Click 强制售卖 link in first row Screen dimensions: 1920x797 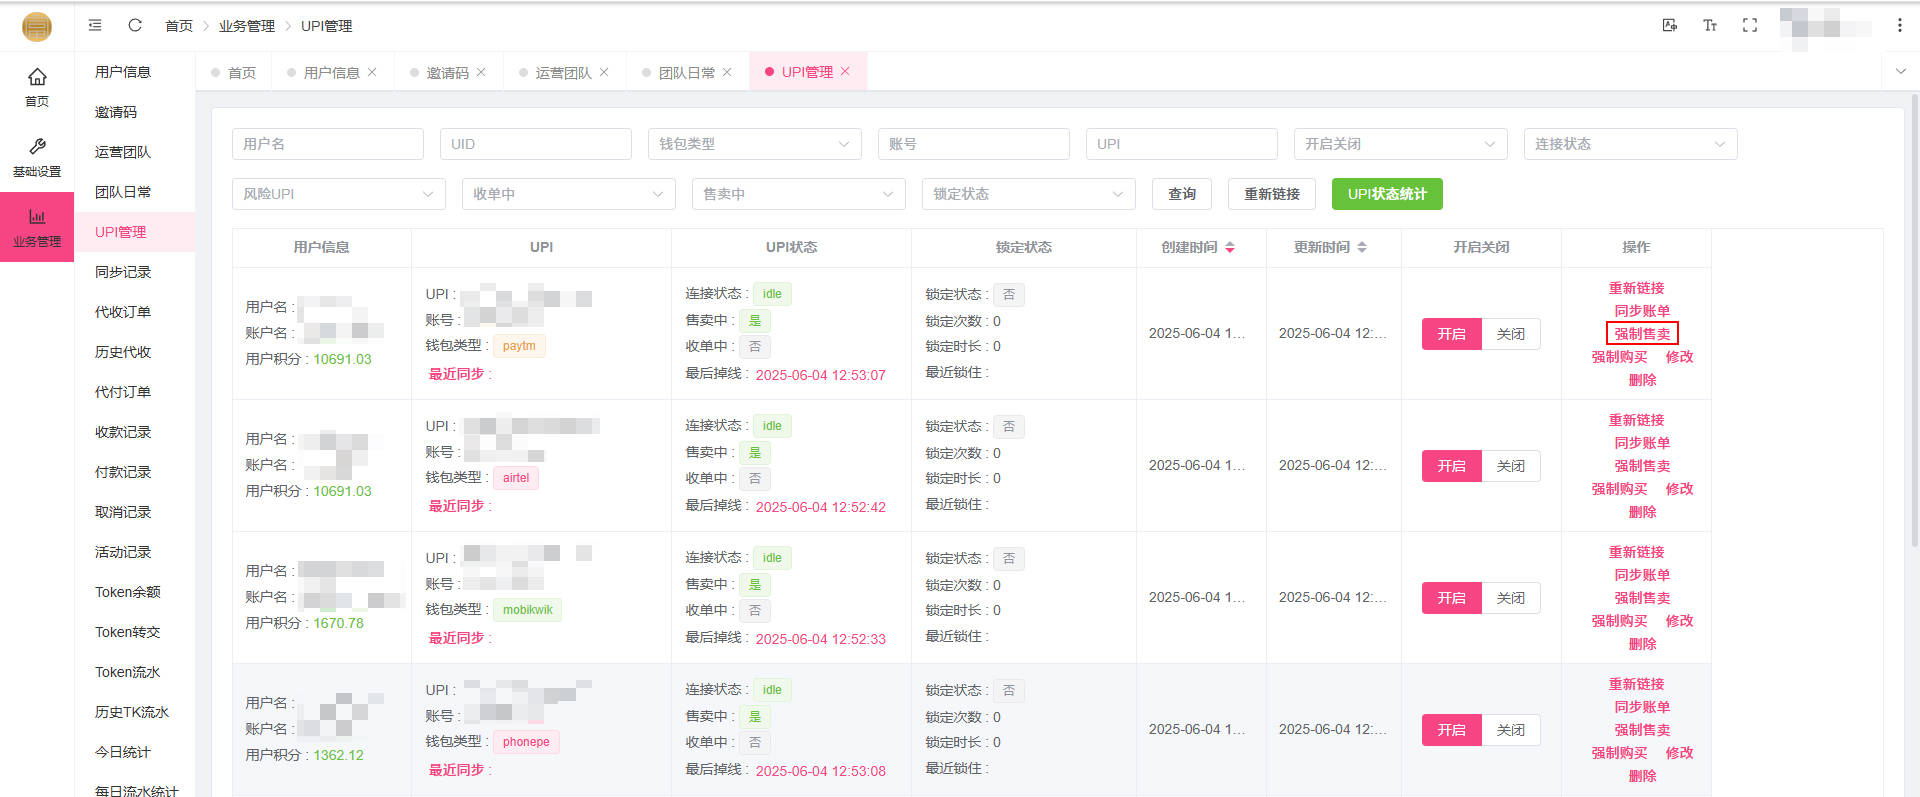[1642, 334]
